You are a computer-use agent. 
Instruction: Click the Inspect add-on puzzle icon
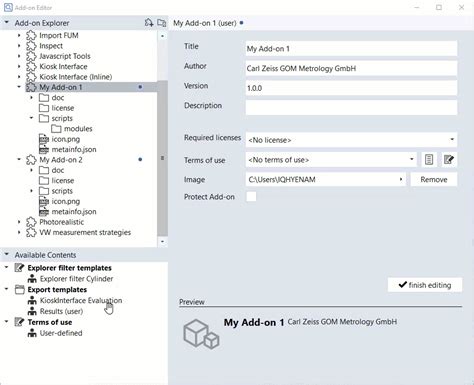(31, 46)
